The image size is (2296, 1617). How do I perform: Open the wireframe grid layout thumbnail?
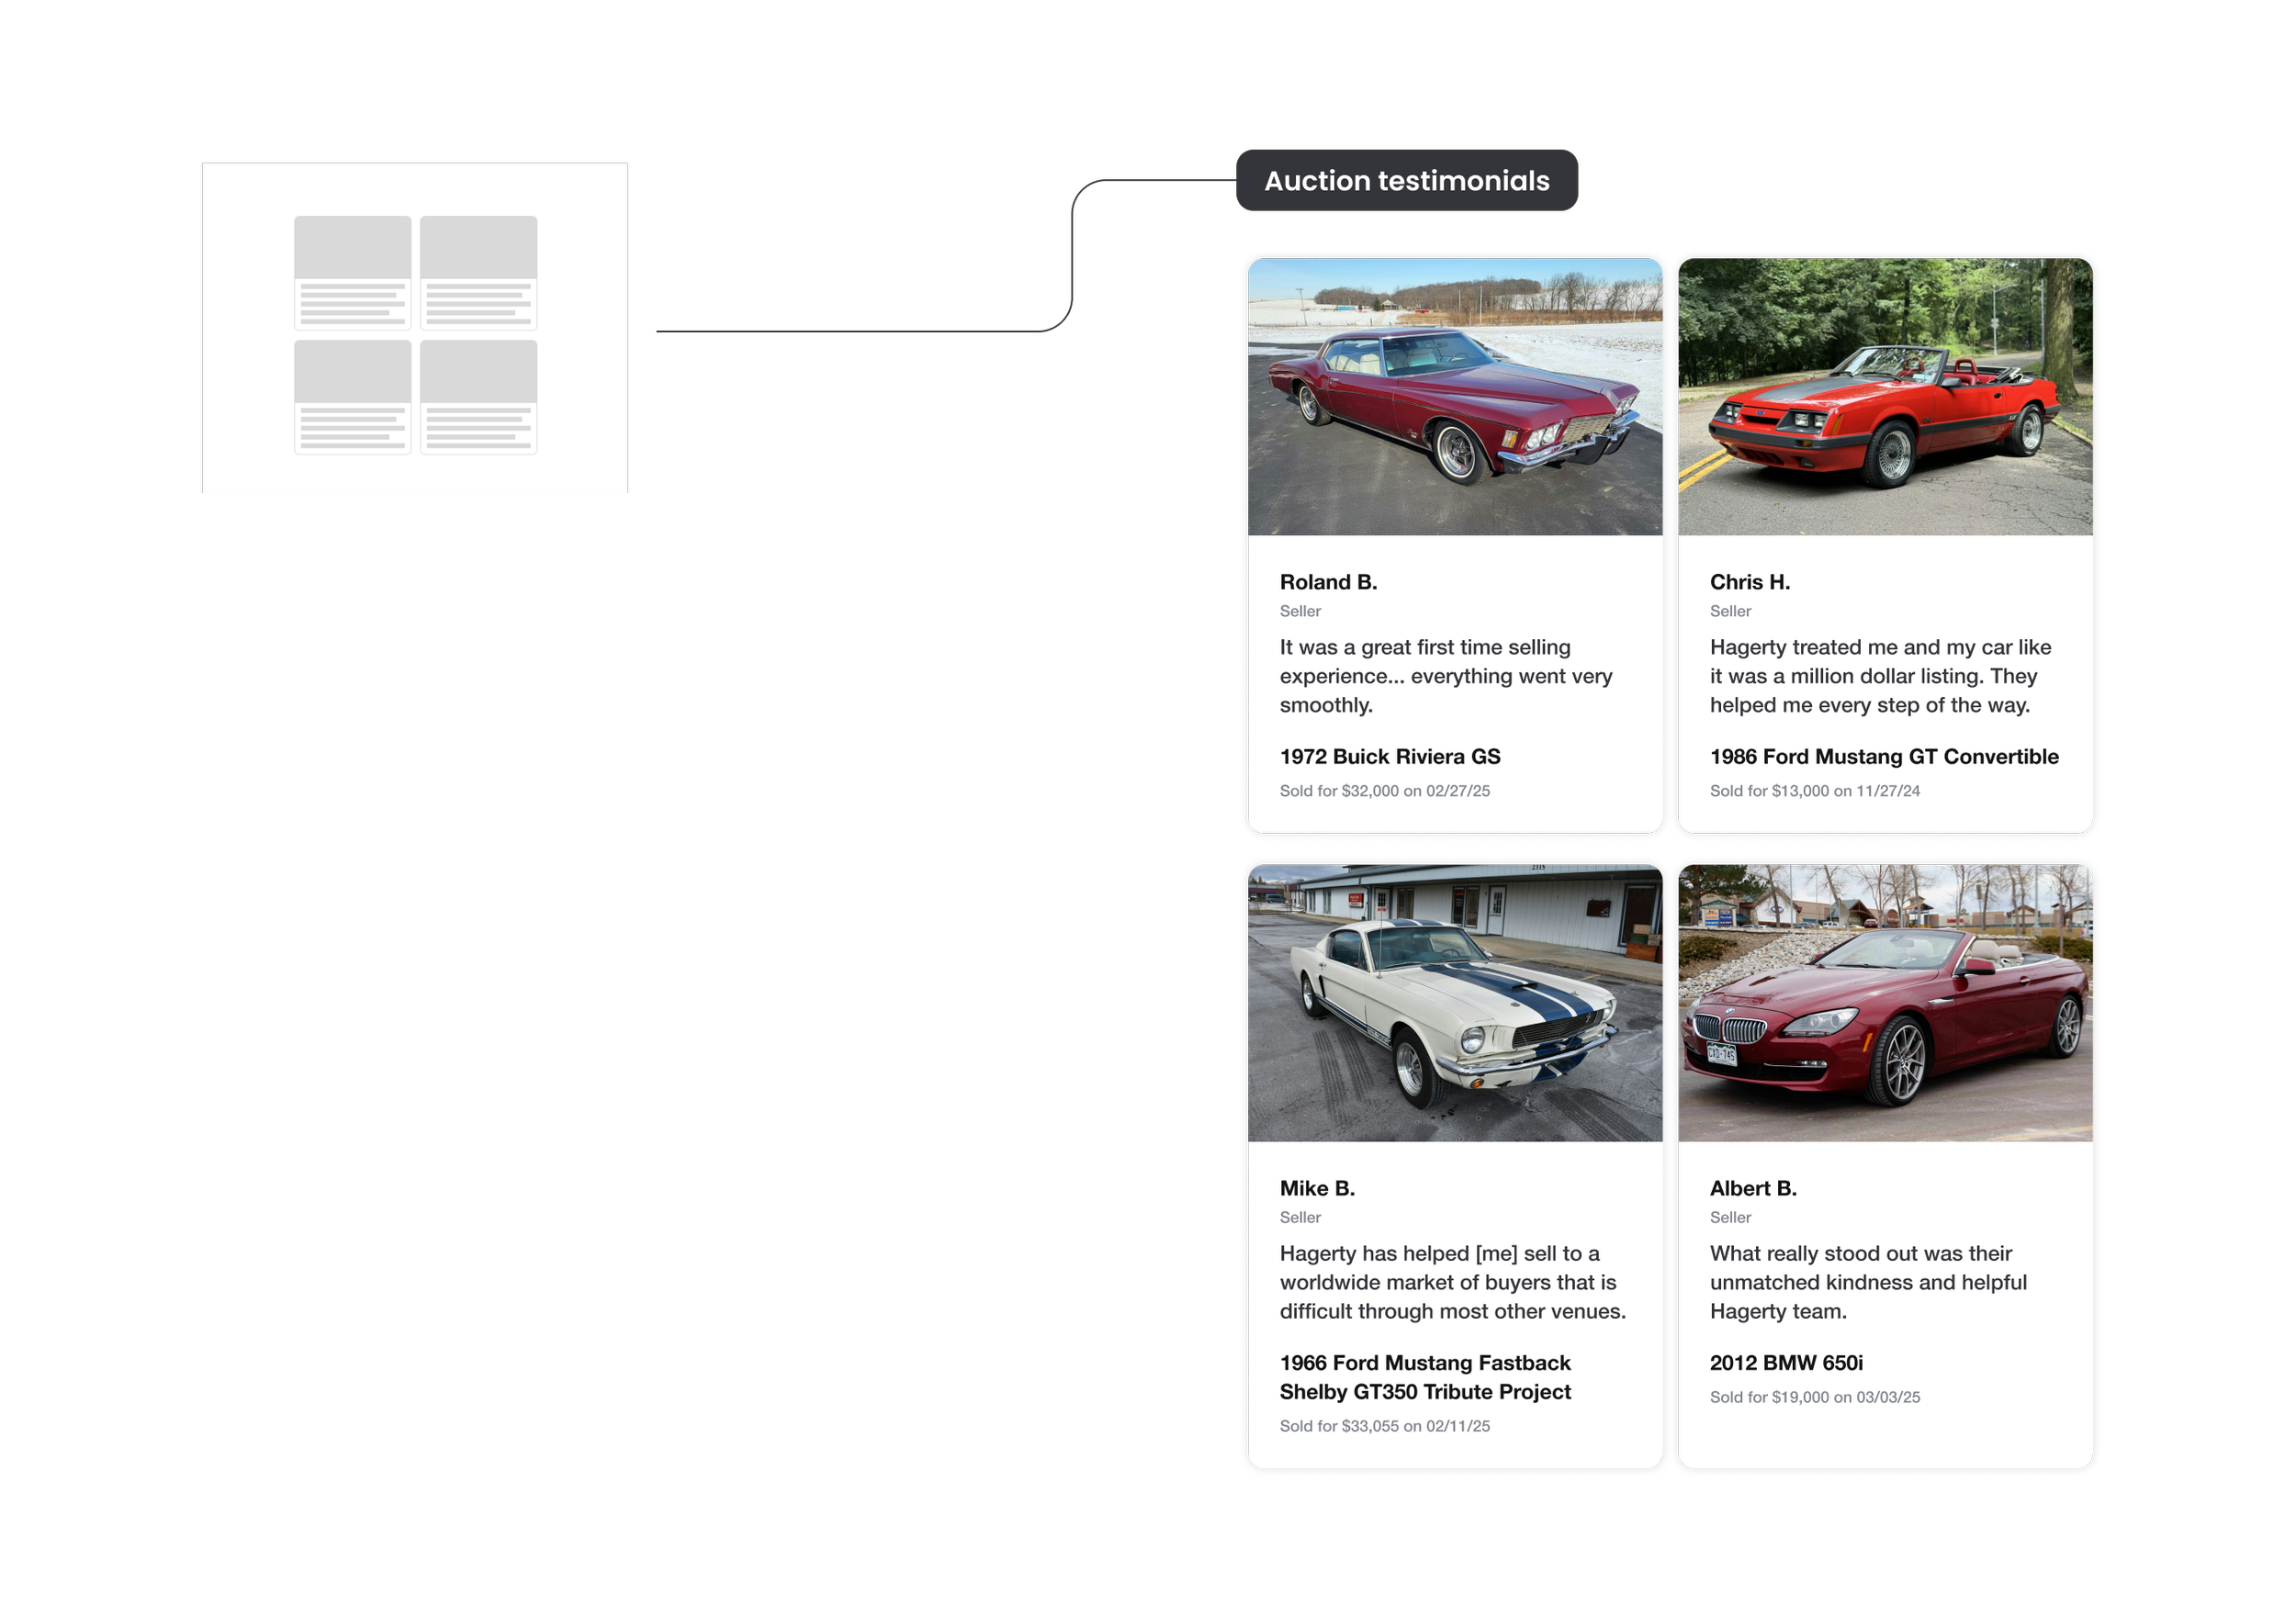point(414,327)
